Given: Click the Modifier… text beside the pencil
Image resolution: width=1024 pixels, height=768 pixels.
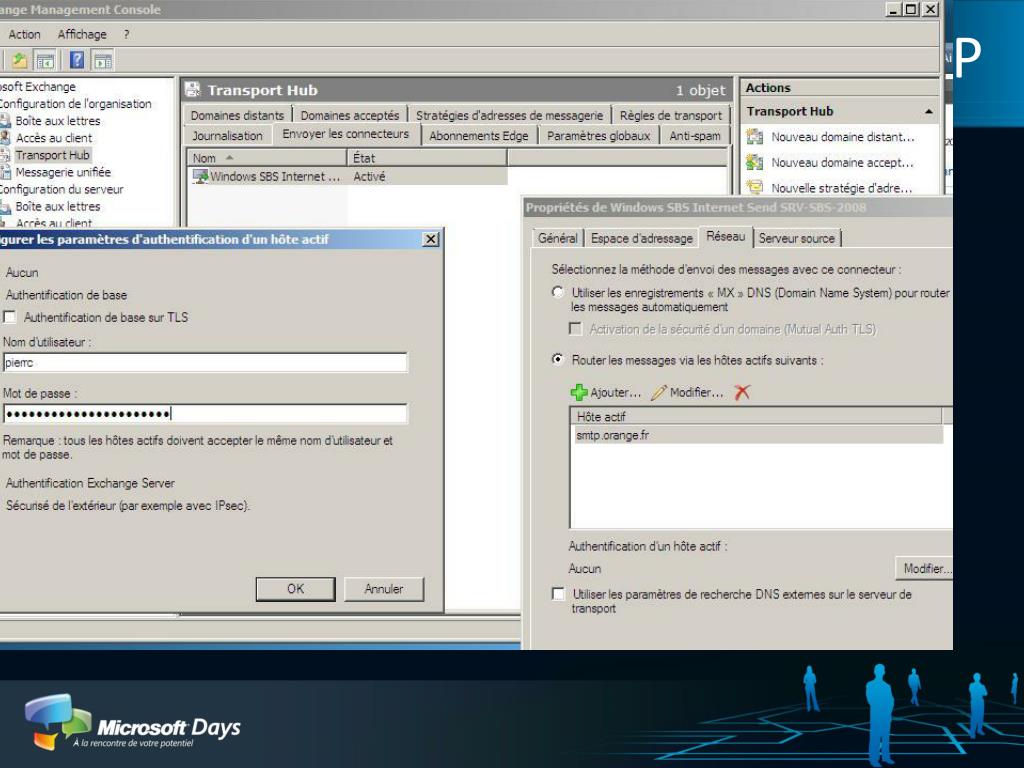Looking at the screenshot, I should pos(696,392).
